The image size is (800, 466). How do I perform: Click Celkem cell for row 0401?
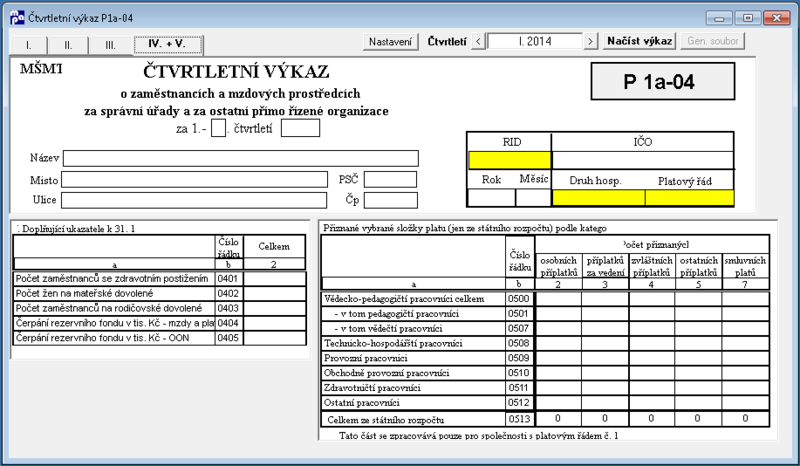tap(274, 279)
